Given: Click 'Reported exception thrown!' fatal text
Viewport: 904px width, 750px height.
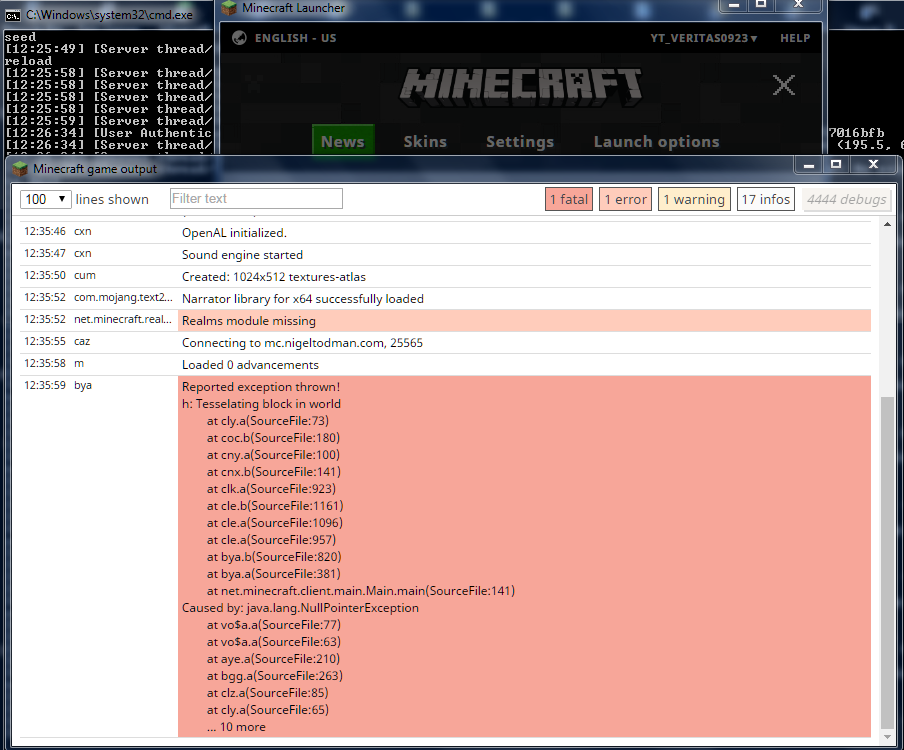Looking at the screenshot, I should click(x=261, y=387).
